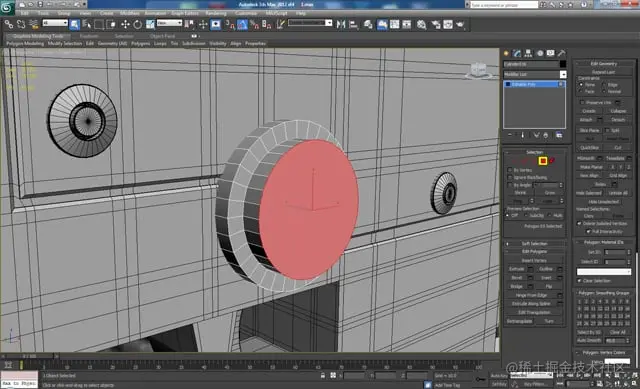Select the SubObj preview selection radio
Screen dimensions: 640x389
526,215
